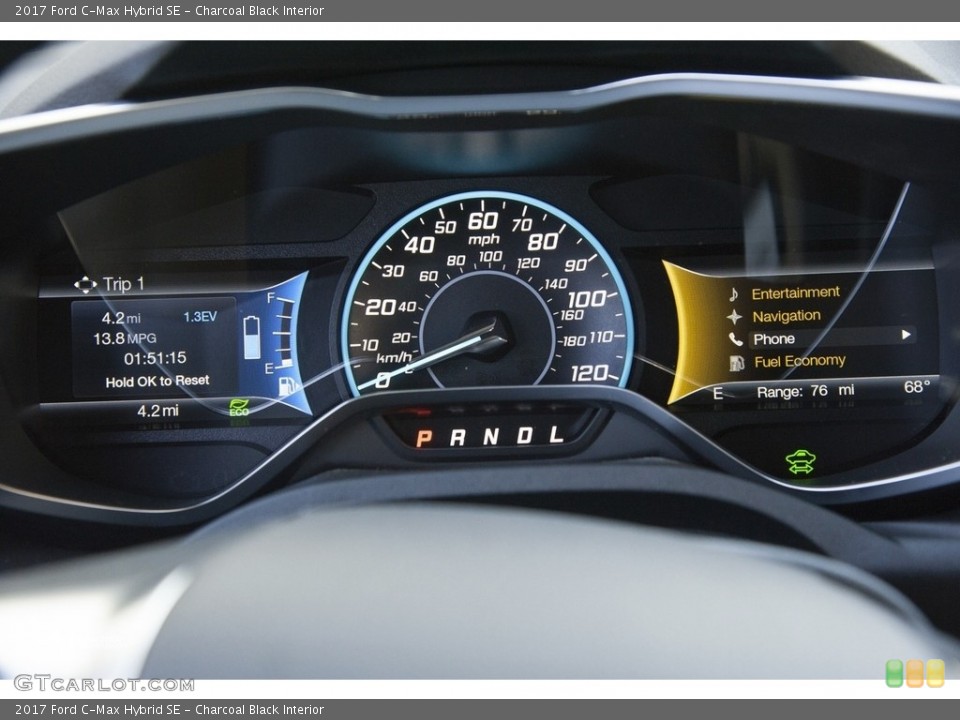
Task: Click the top caption 2017 Ford C-Max Hybrid SE
Action: tap(97, 10)
